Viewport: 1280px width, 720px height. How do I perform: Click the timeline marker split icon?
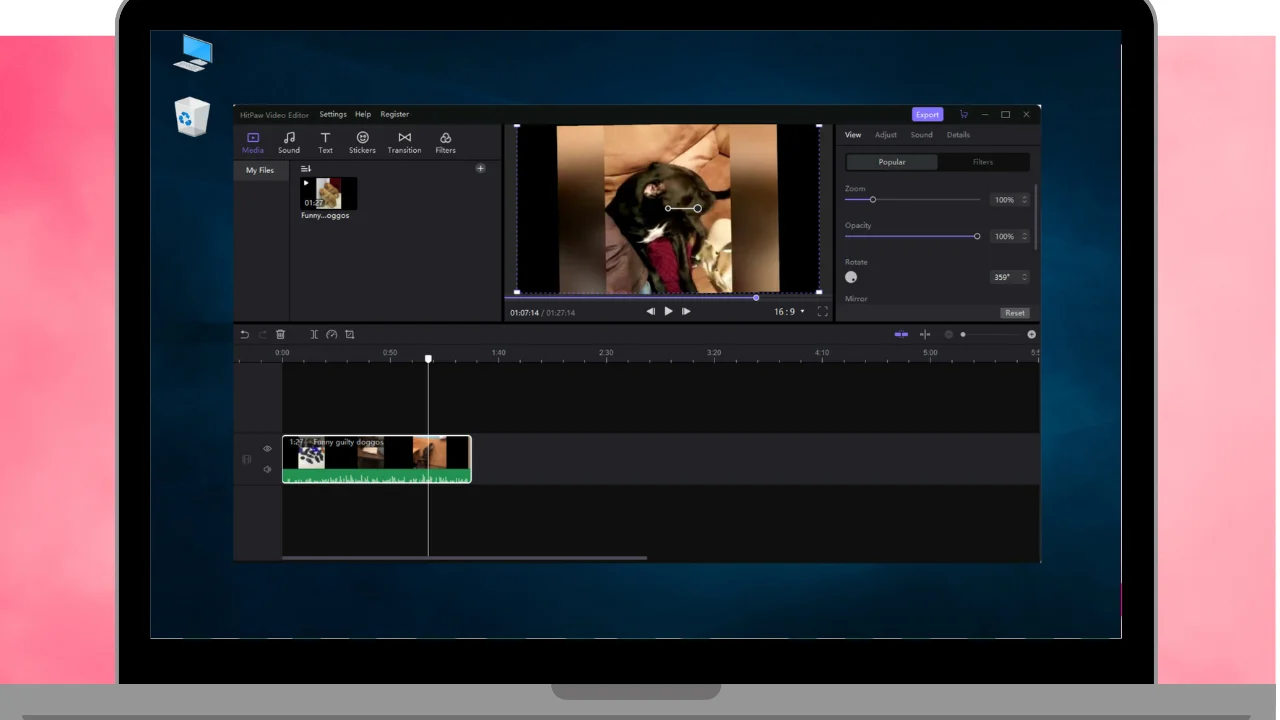click(x=925, y=334)
